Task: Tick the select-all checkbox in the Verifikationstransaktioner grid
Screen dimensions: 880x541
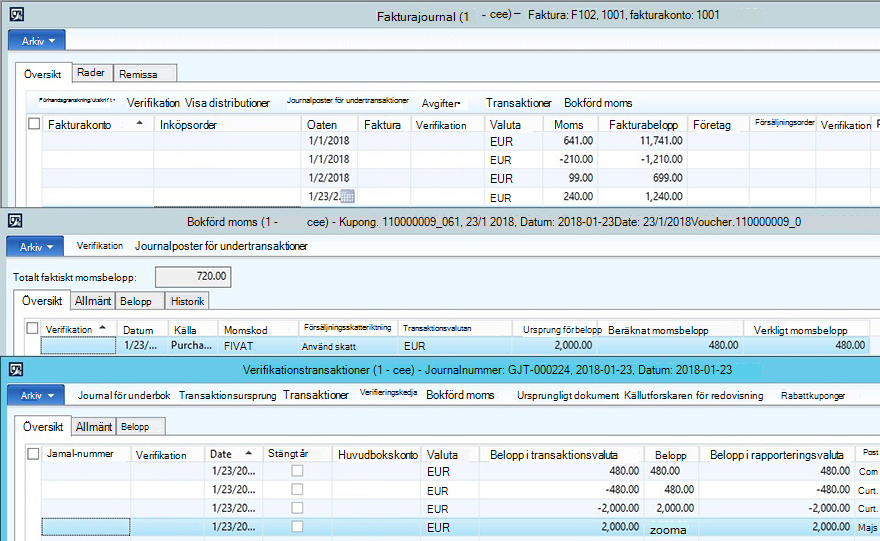Action: point(33,453)
